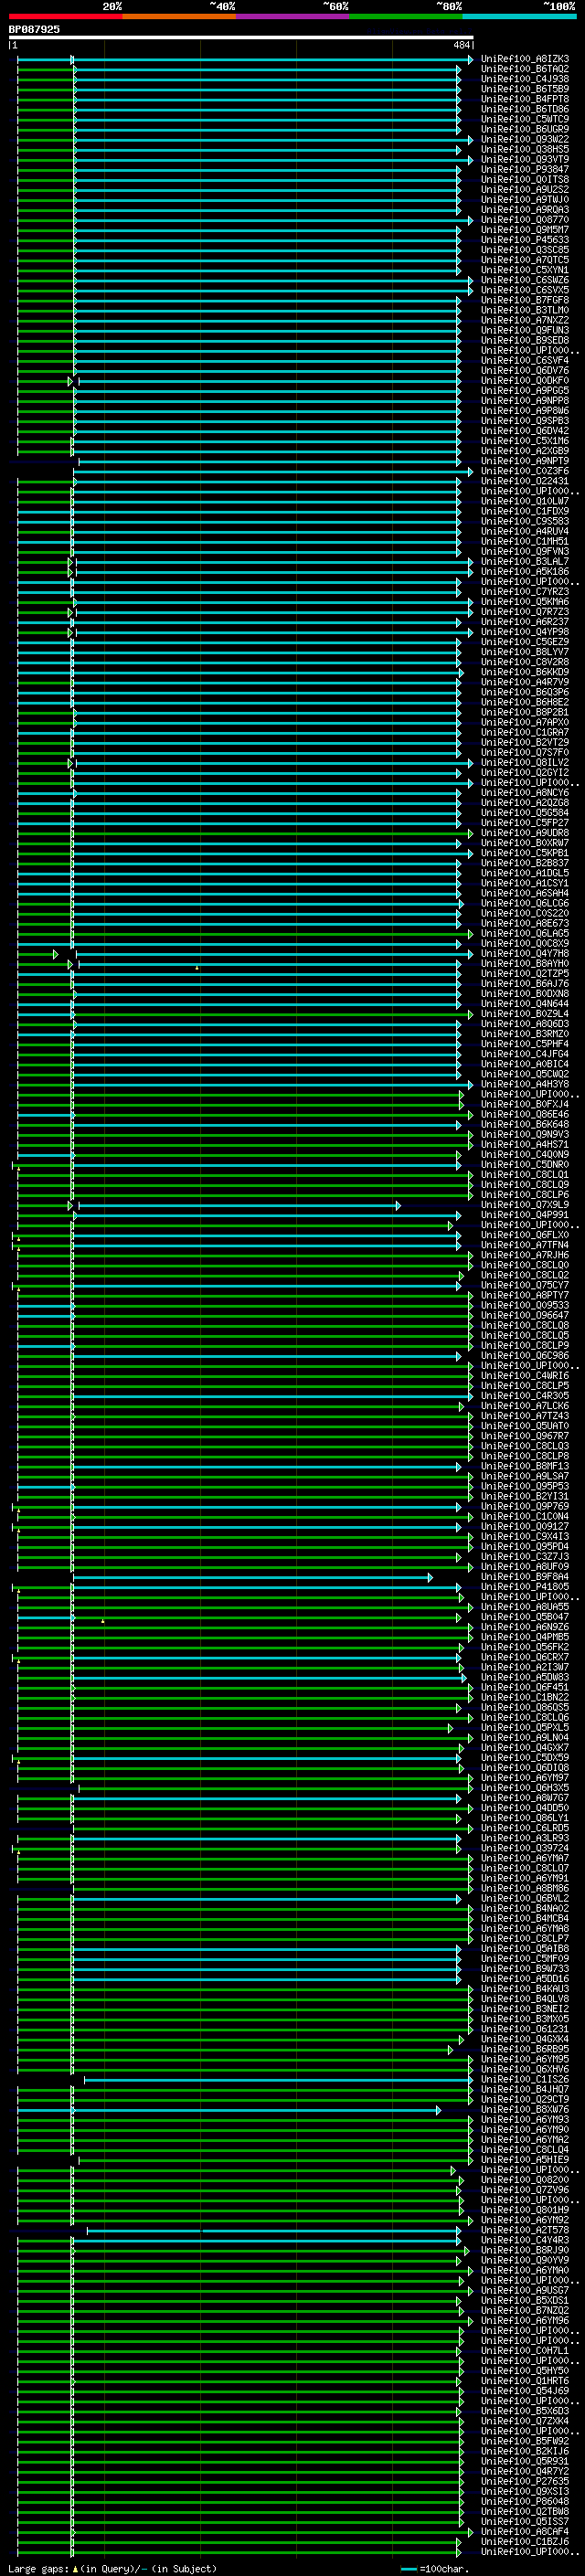Click the cyan ~100% identity legend segment
Image resolution: width=585 pixels, height=2576 pixels.
point(520,16)
